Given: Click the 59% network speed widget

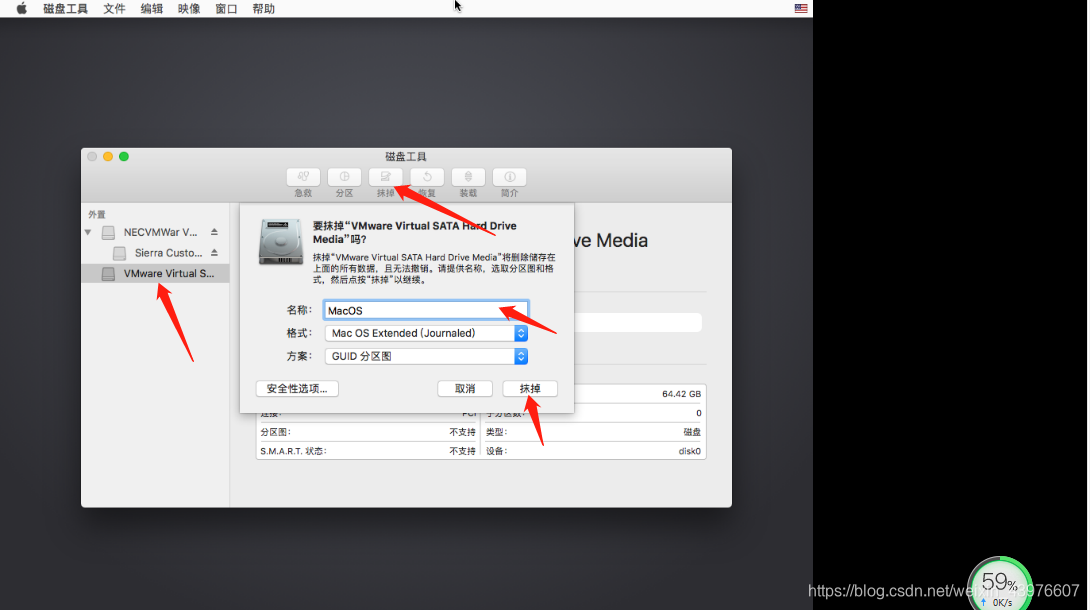Looking at the screenshot, I should (1000, 586).
